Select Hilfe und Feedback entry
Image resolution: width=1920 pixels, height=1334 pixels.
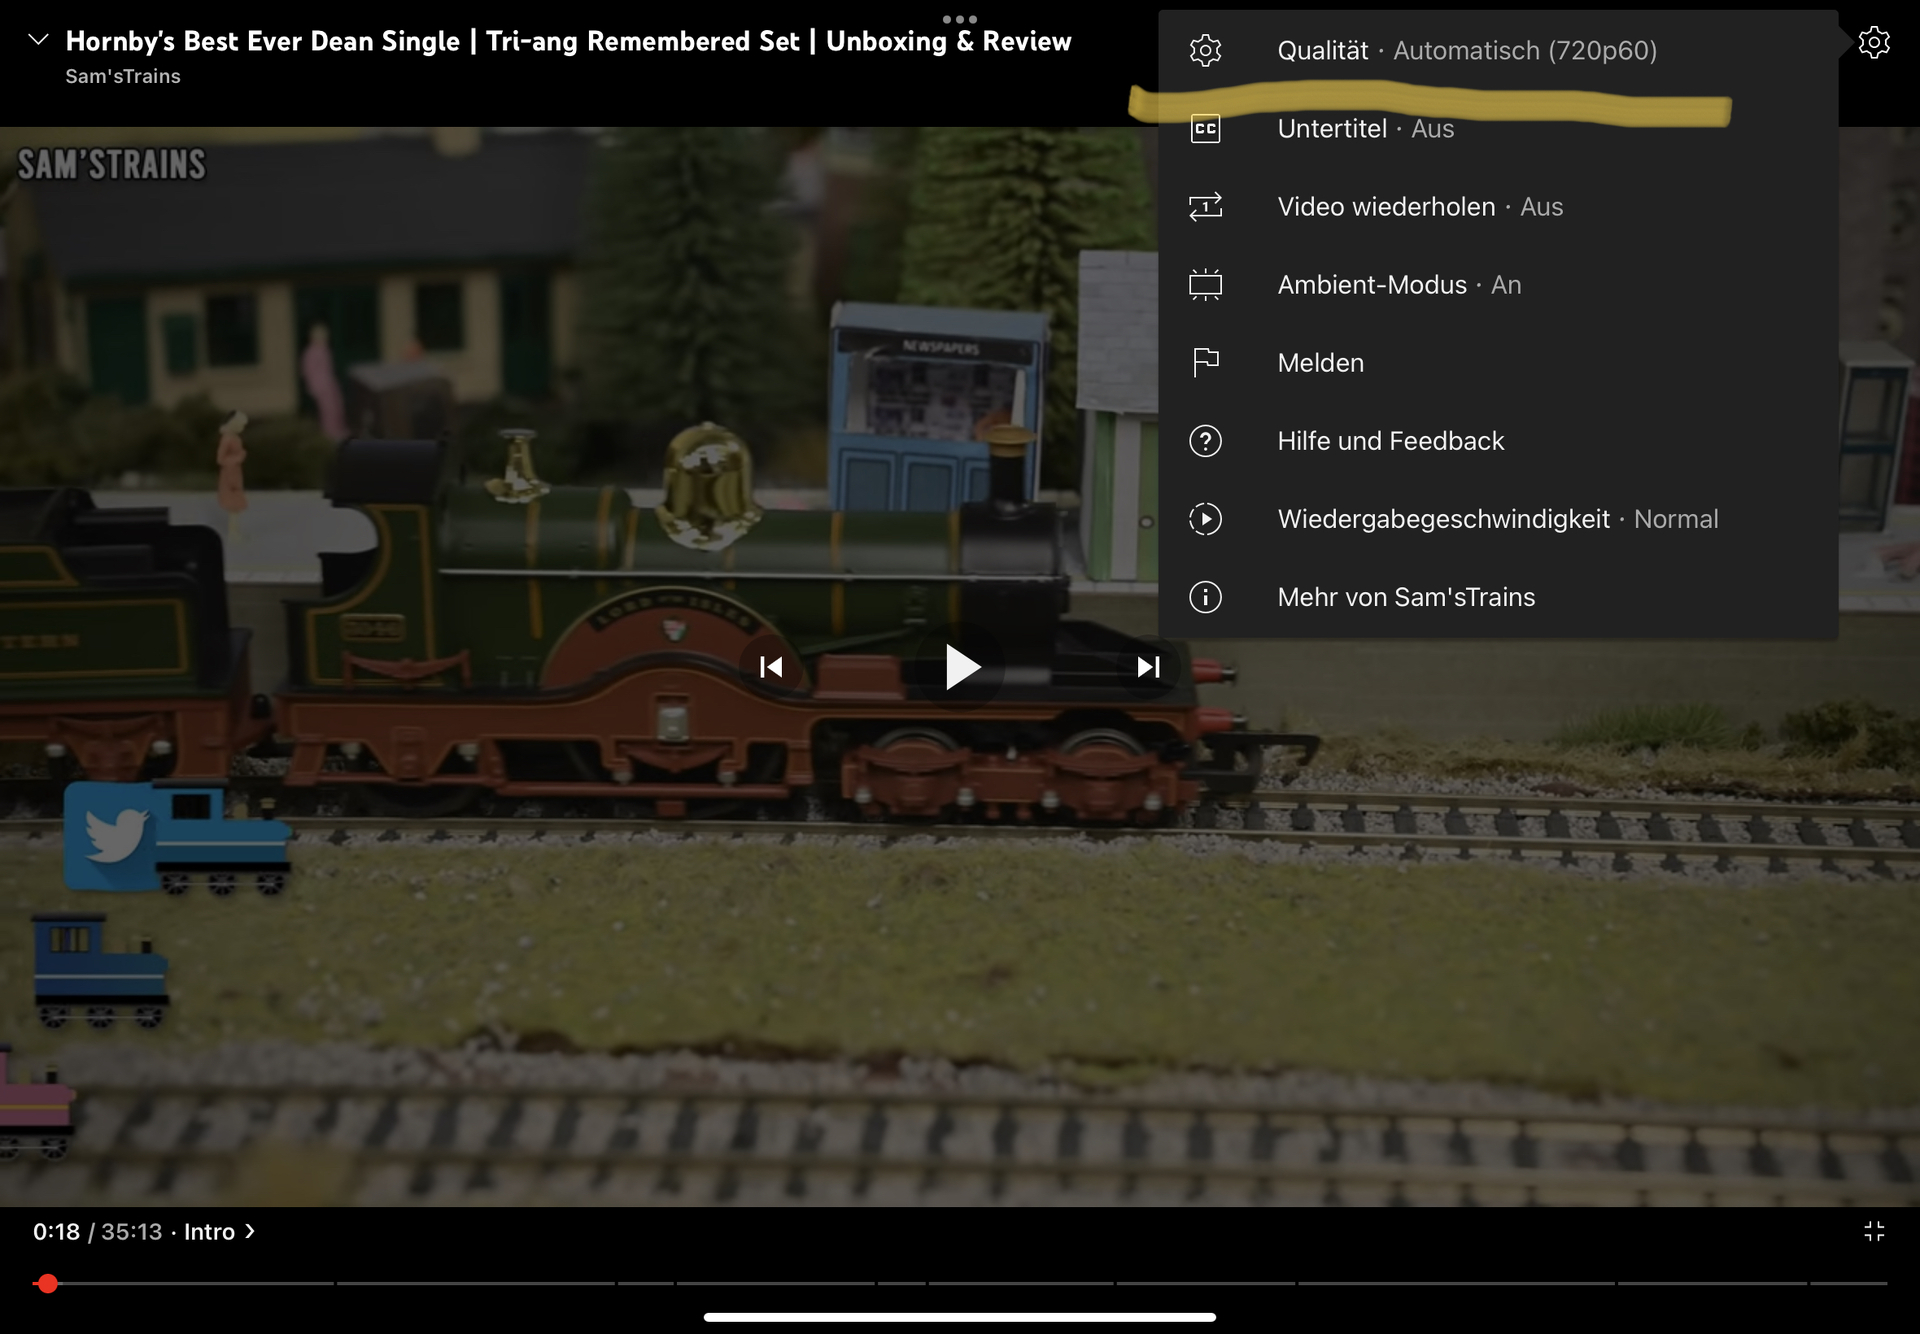coord(1390,441)
